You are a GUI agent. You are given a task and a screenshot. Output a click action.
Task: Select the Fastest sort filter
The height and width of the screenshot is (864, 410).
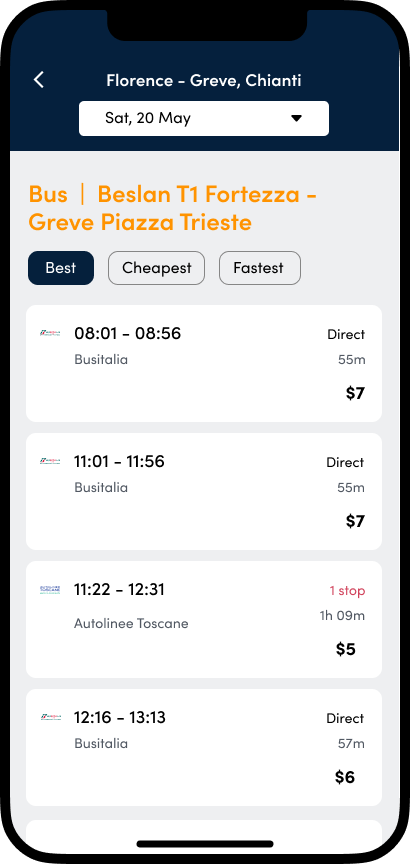[x=260, y=268]
